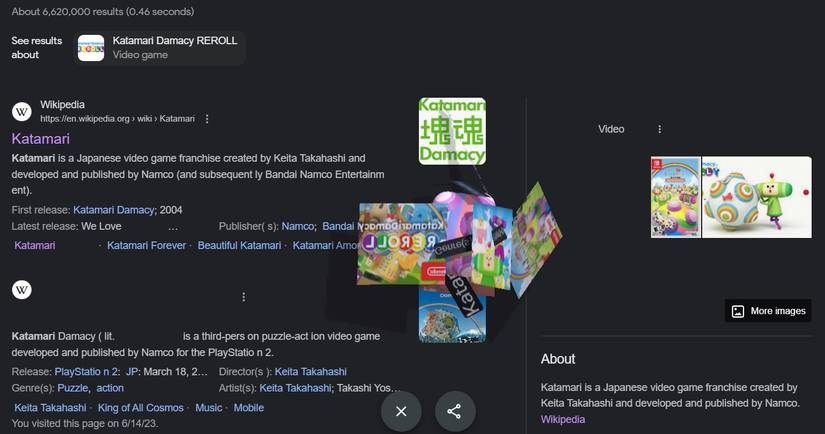Open the Bandai publisher link
This screenshot has width=825, height=434.
point(338,226)
